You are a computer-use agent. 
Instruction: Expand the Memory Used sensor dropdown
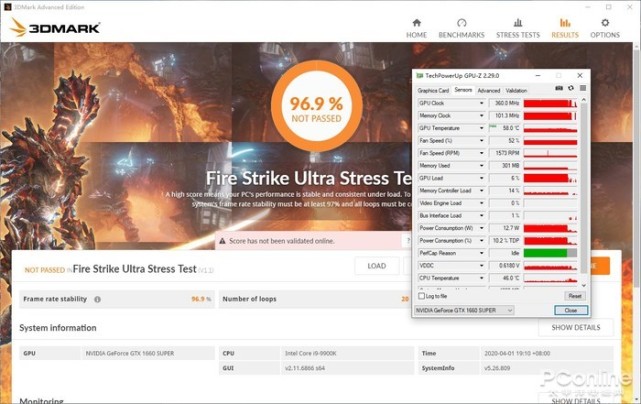point(481,166)
